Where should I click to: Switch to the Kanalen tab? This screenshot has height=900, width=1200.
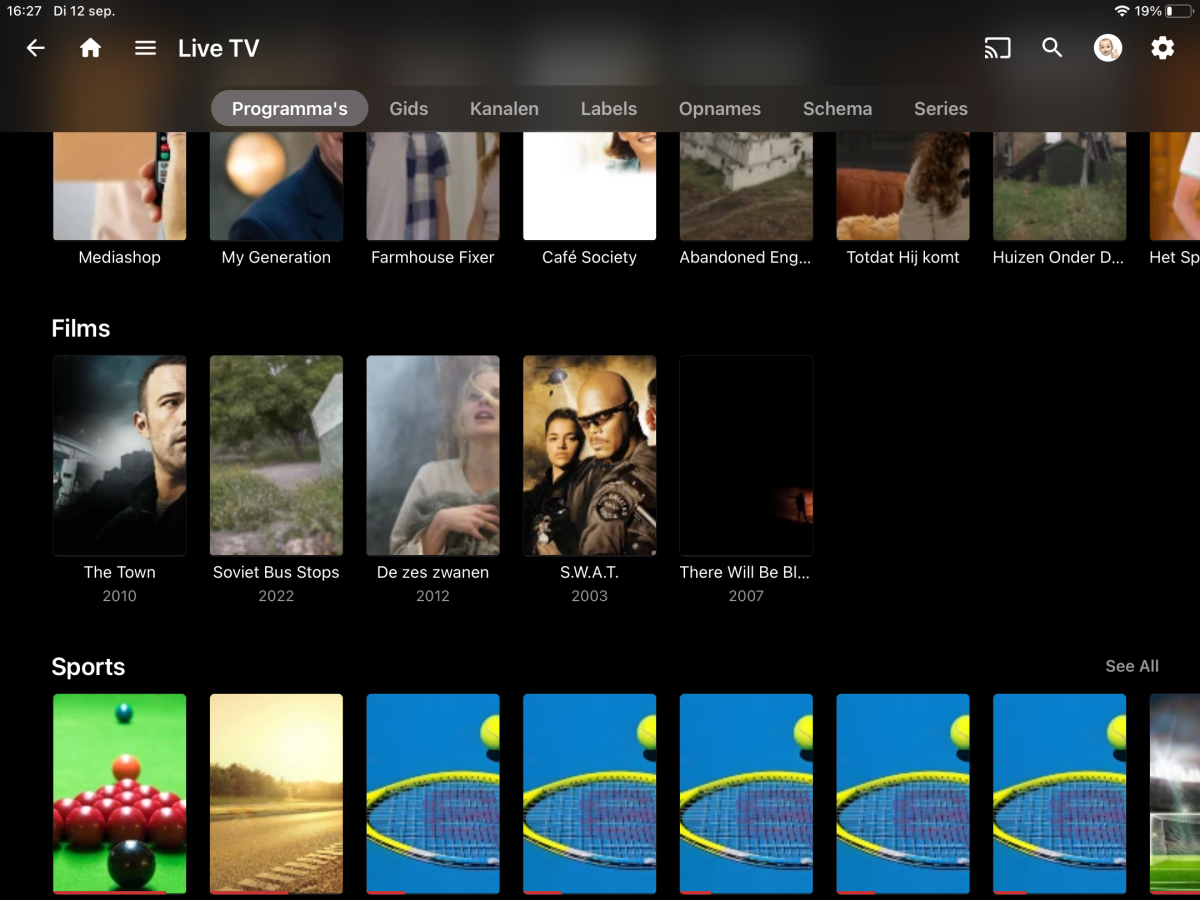[x=504, y=109]
